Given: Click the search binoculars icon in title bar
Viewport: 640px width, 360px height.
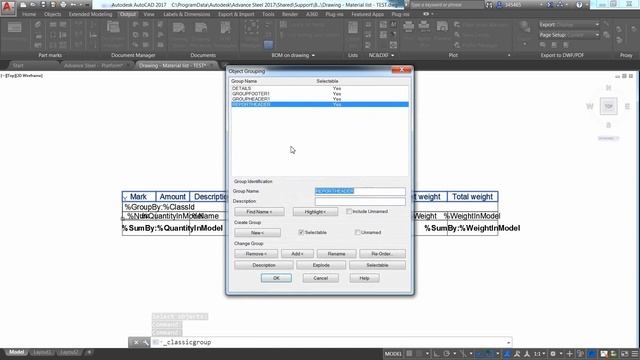Looking at the screenshot, I should (489, 5).
